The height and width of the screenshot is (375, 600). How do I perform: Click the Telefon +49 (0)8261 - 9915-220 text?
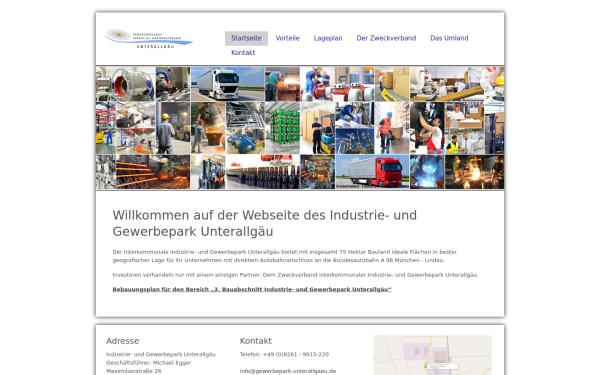[x=284, y=355]
